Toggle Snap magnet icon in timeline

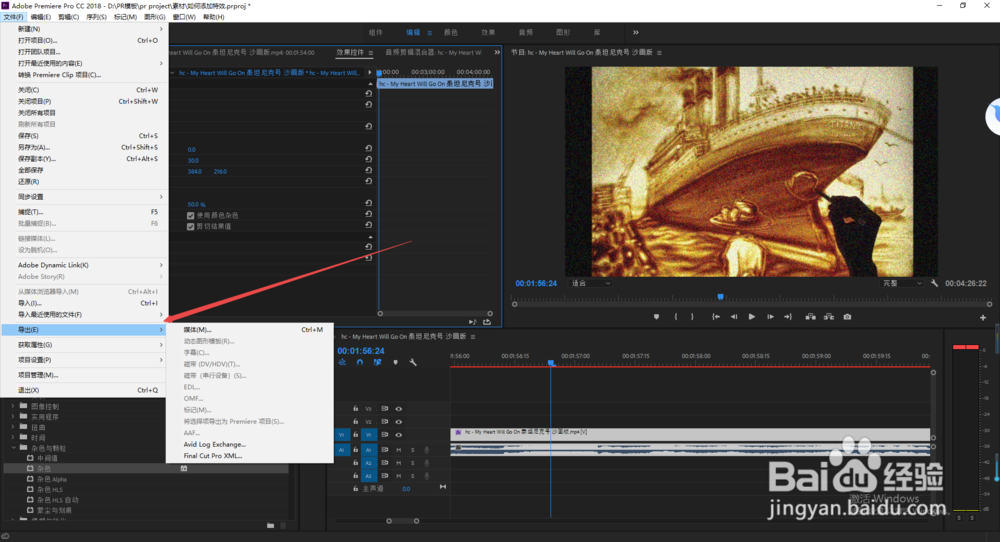(360, 362)
